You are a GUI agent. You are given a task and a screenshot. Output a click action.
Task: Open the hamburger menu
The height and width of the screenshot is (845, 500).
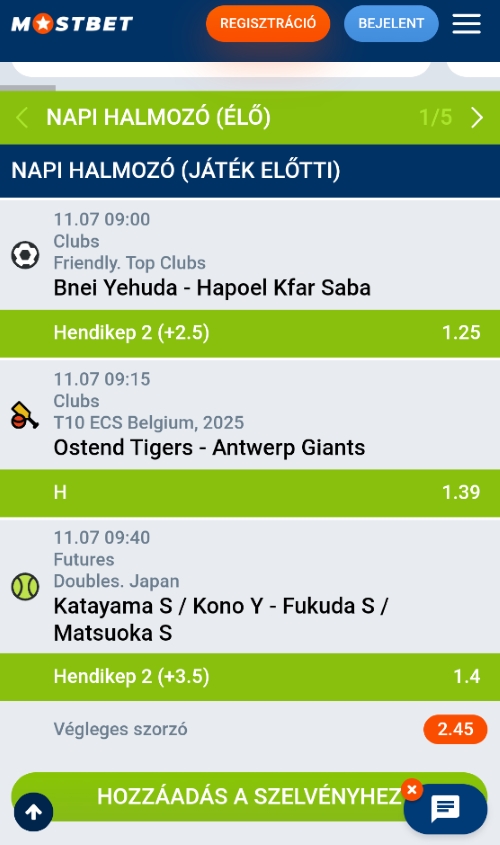point(466,24)
